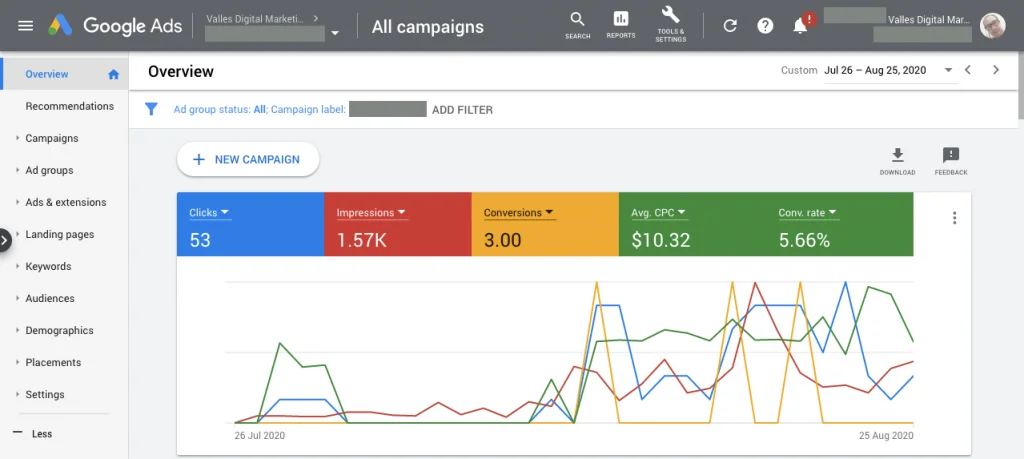Click the filter funnel icon
The image size is (1024, 459).
pos(152,109)
